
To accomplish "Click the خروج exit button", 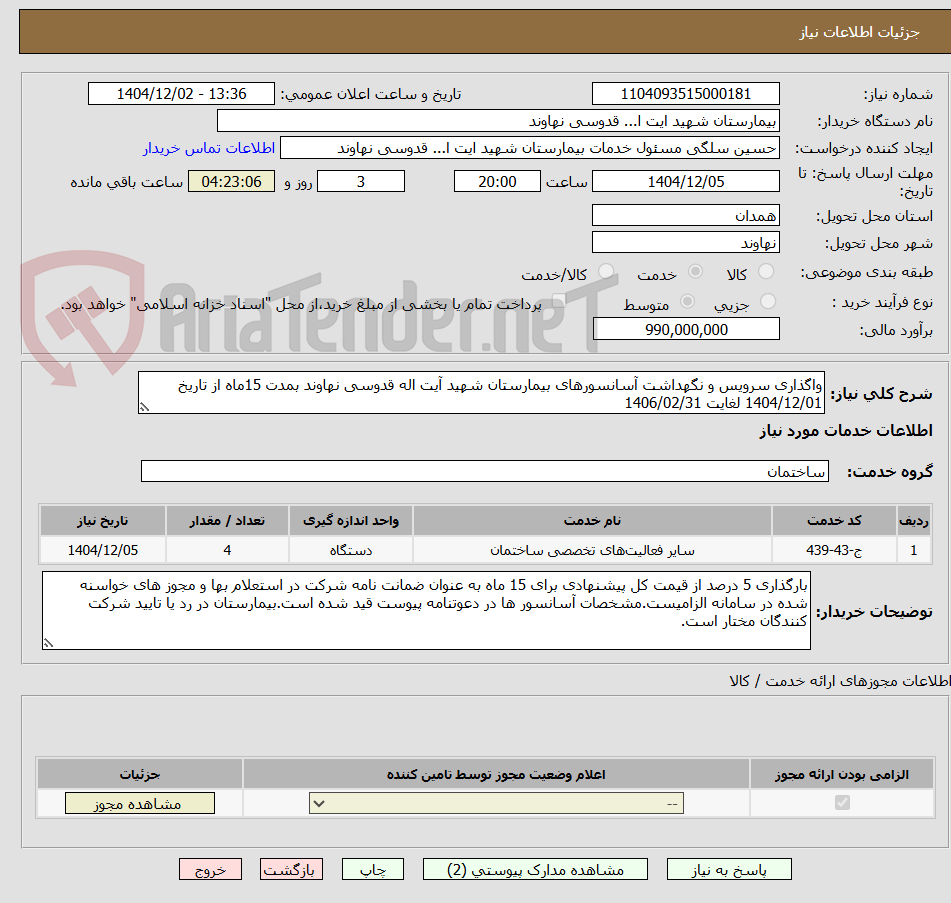I will pos(210,870).
